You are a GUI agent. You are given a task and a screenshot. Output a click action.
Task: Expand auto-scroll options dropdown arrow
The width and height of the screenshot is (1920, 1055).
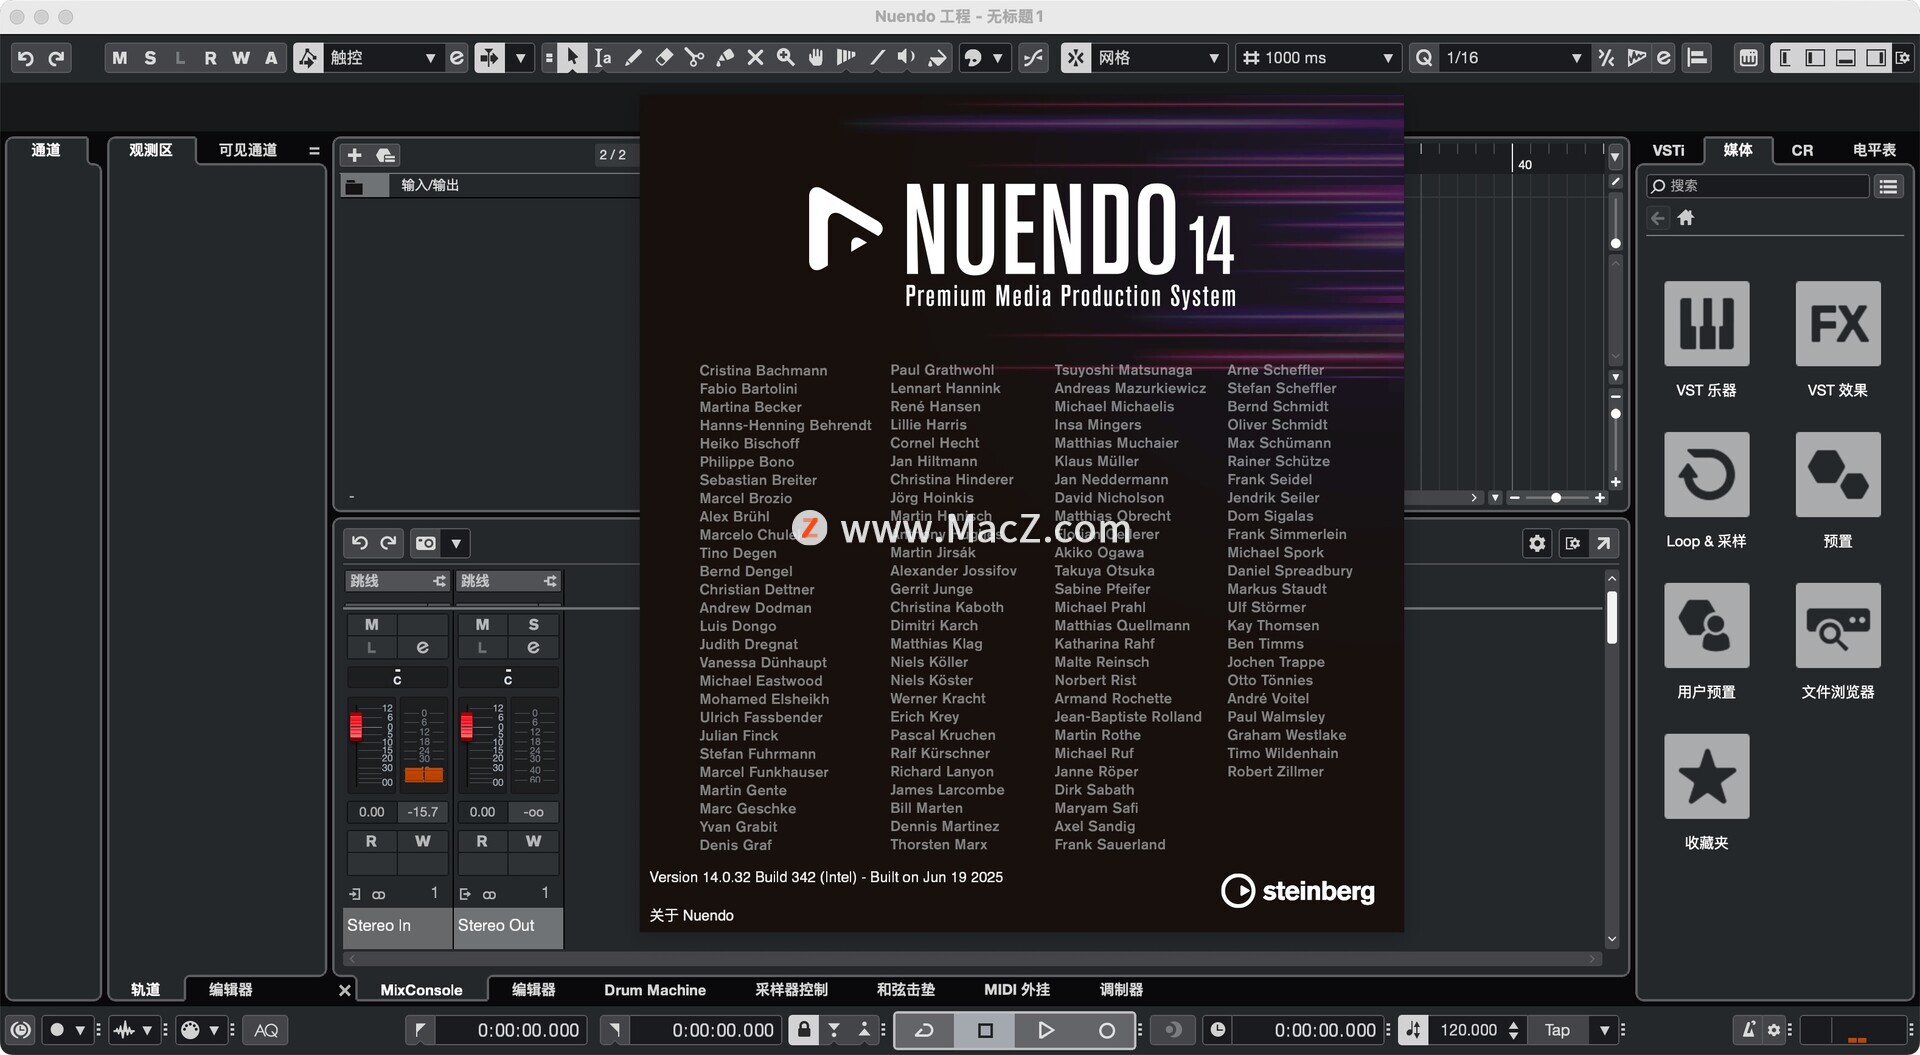point(521,58)
